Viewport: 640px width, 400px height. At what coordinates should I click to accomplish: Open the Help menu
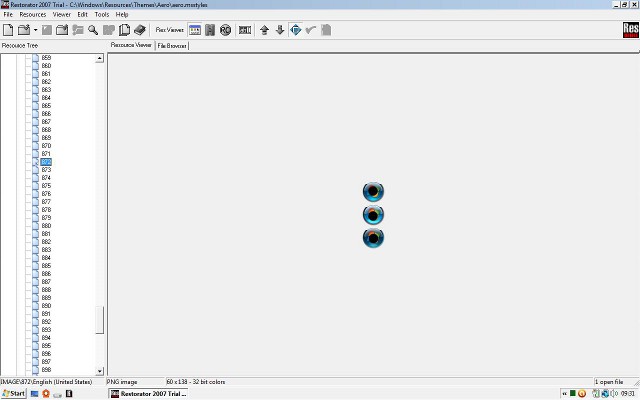click(x=122, y=14)
